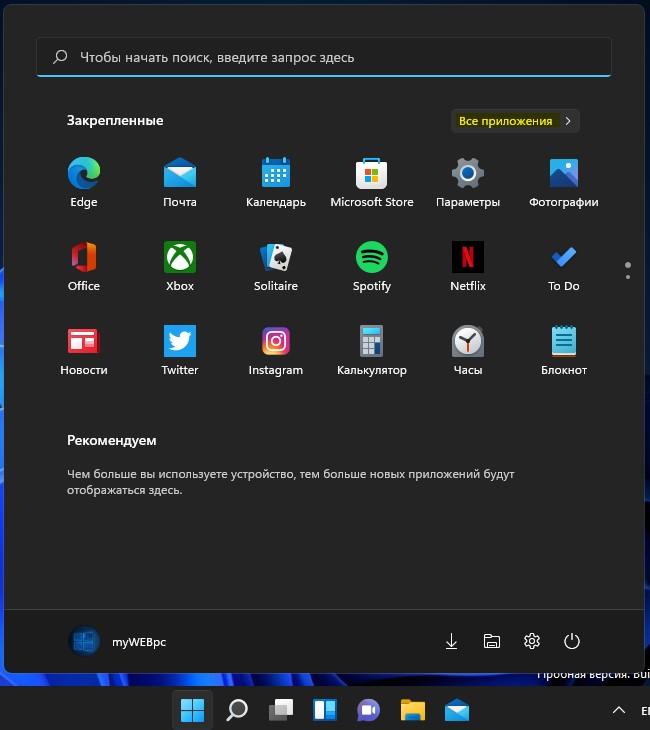This screenshot has height=730, width=650.
Task: Open Microsoft Store
Action: [x=372, y=182]
